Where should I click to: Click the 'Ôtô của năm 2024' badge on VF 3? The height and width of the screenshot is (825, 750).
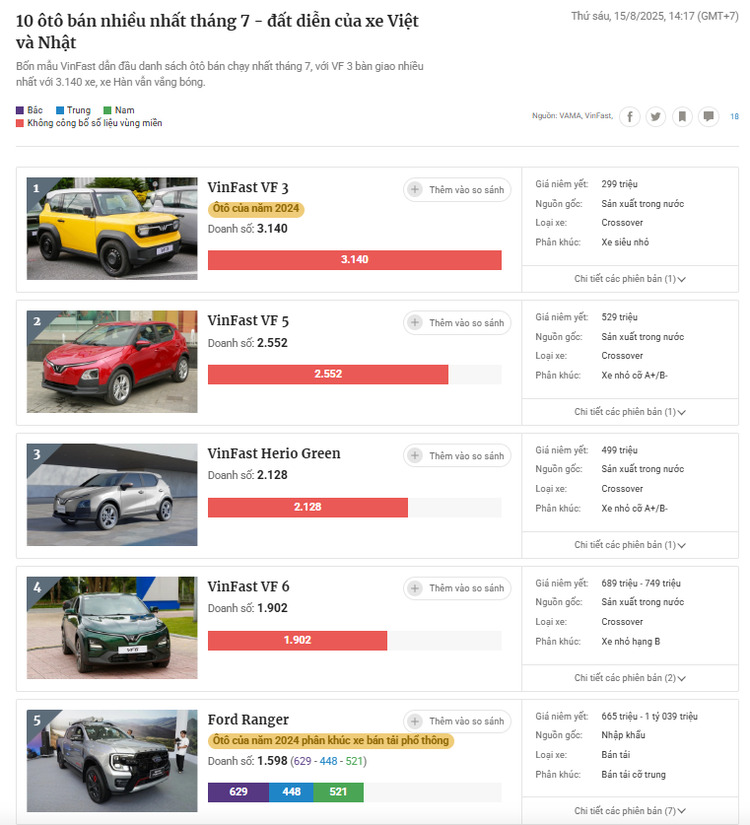click(256, 209)
